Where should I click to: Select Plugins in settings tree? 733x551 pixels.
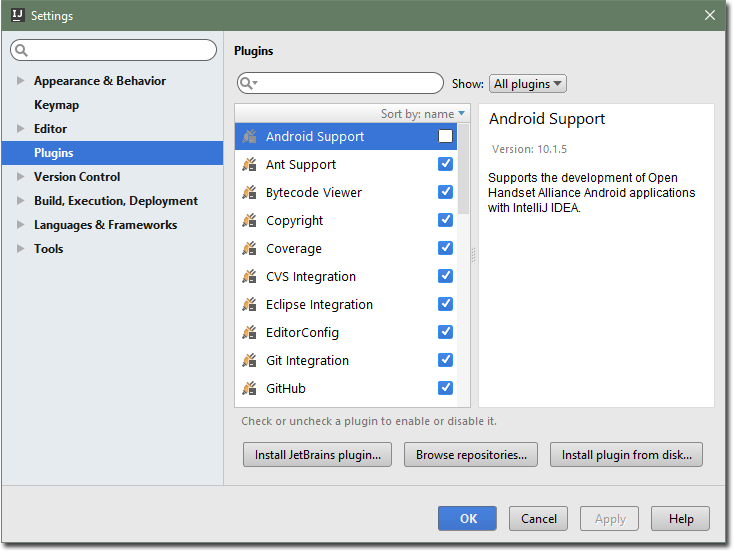pos(112,153)
